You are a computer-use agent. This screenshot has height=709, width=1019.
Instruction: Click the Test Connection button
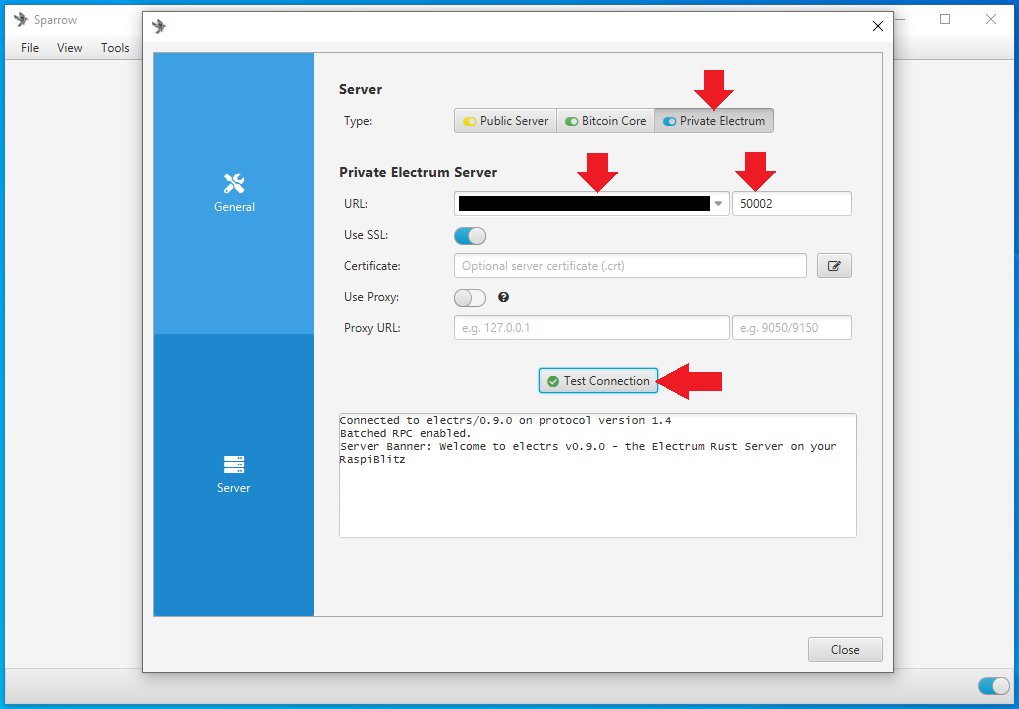598,381
